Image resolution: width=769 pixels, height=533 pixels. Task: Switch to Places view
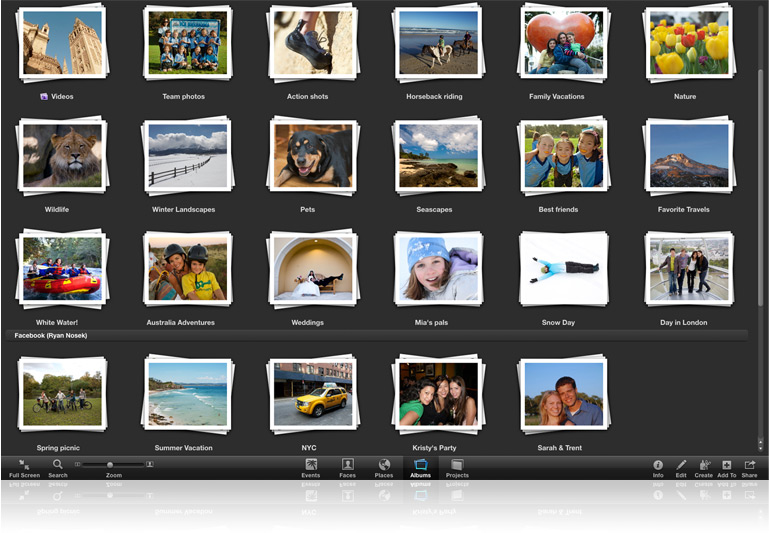384,468
